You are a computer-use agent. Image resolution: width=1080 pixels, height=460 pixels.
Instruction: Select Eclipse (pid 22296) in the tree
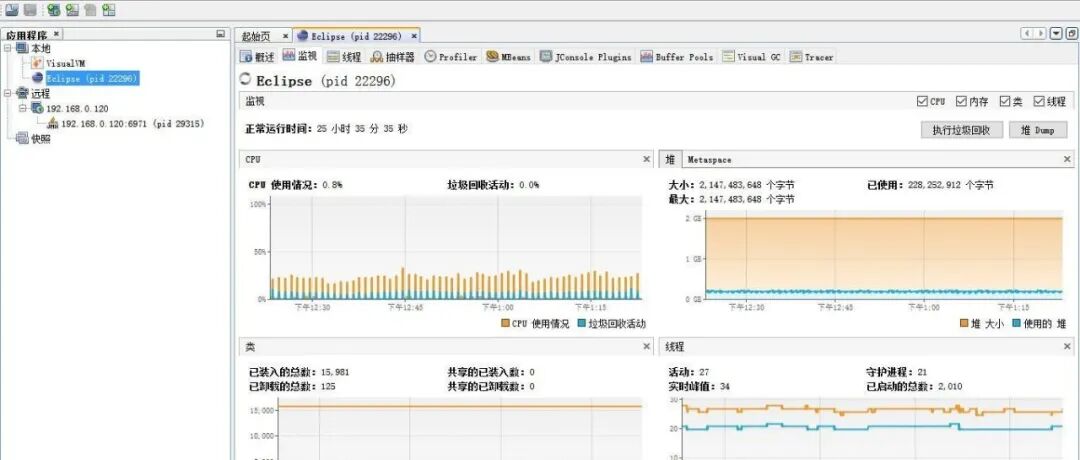(92, 79)
